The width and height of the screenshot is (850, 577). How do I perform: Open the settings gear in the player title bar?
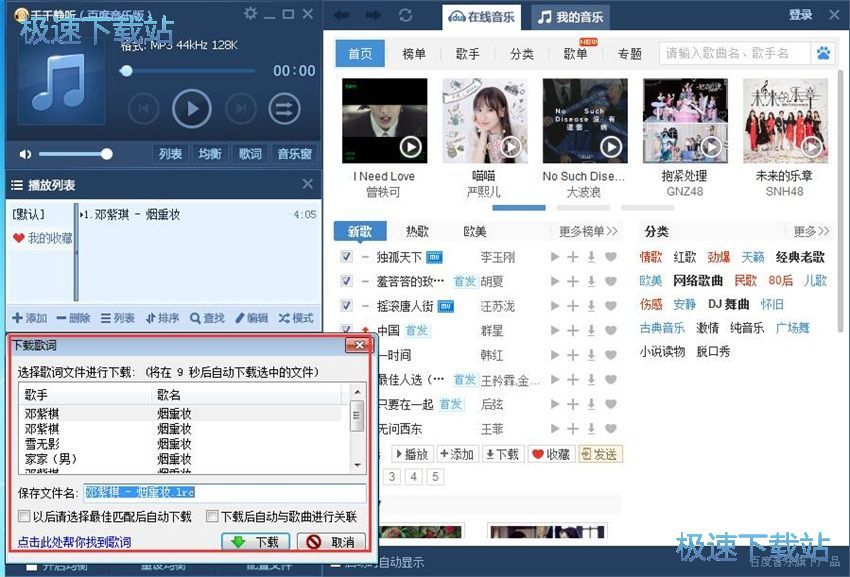pos(250,13)
